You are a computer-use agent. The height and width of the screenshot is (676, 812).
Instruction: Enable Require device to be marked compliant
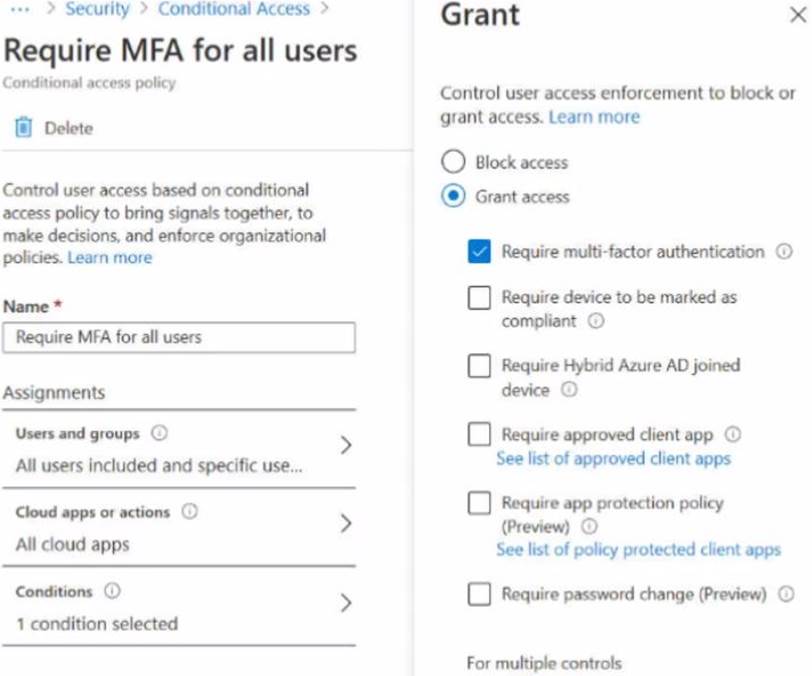pyautogui.click(x=479, y=298)
